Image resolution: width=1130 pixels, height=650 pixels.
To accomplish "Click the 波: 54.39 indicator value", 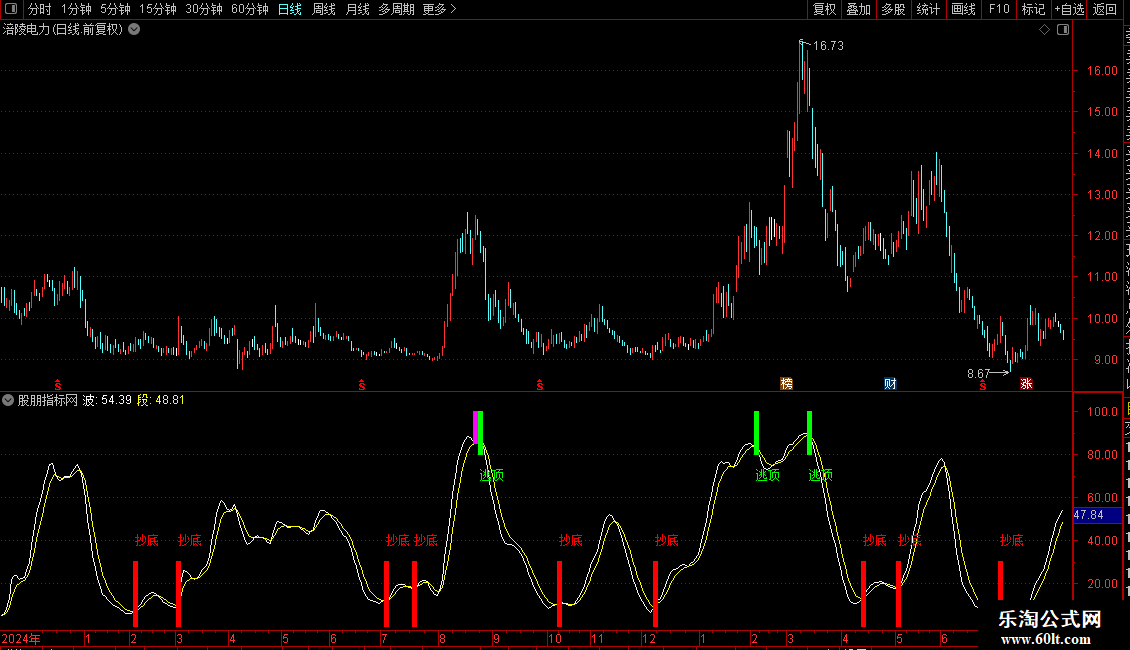I will coord(107,400).
